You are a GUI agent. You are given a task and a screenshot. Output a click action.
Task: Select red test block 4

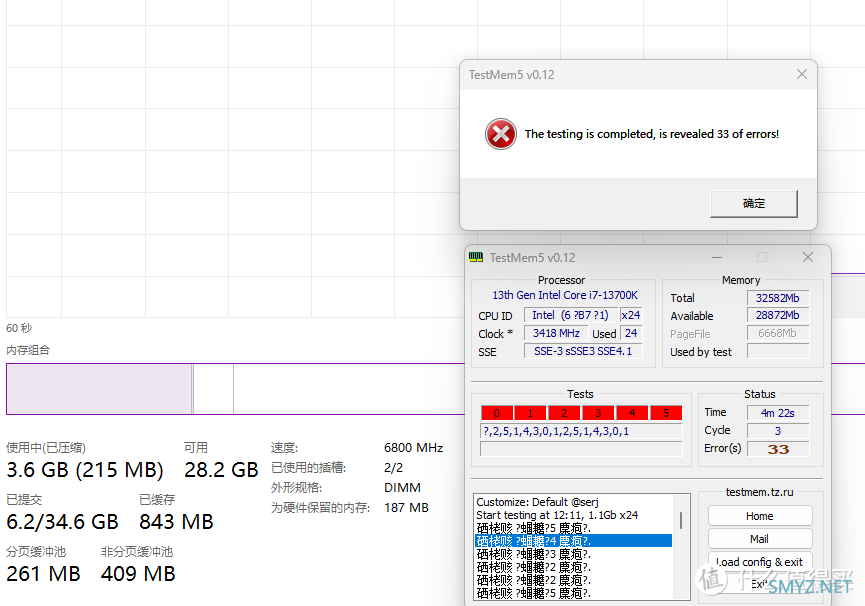tap(632, 413)
